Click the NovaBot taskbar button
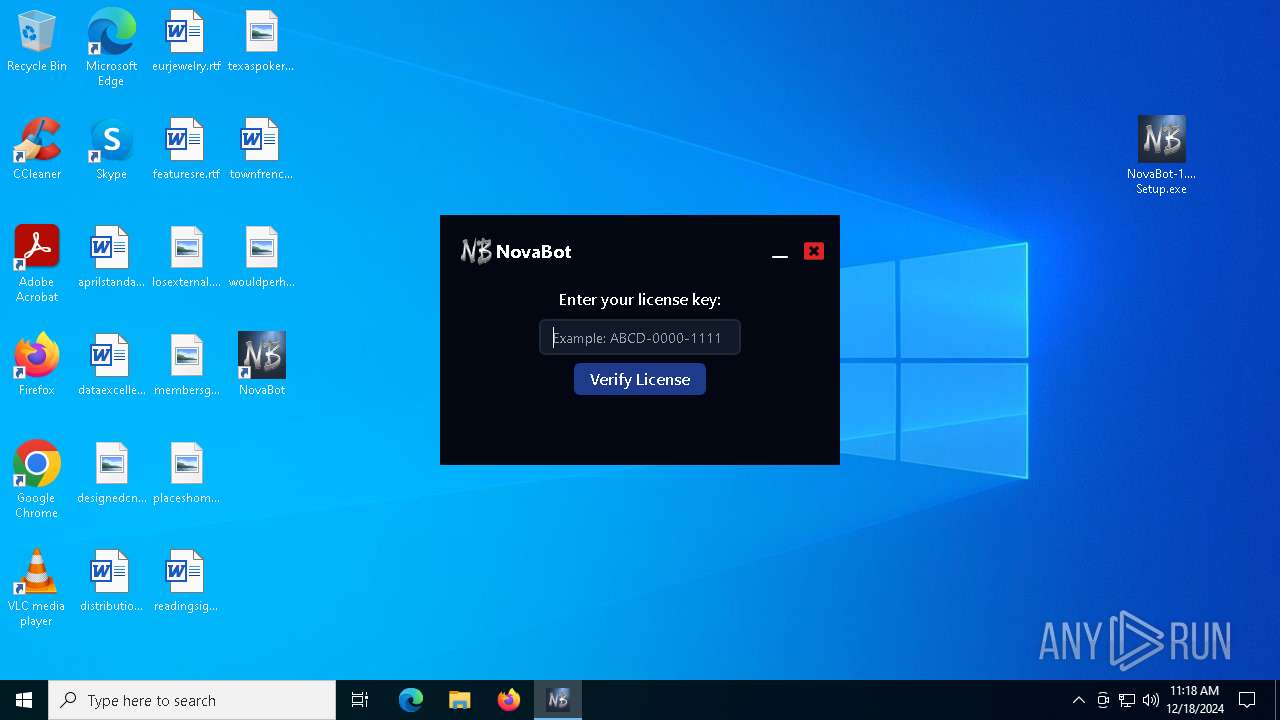Screen dimensions: 1280x720 pos(558,700)
